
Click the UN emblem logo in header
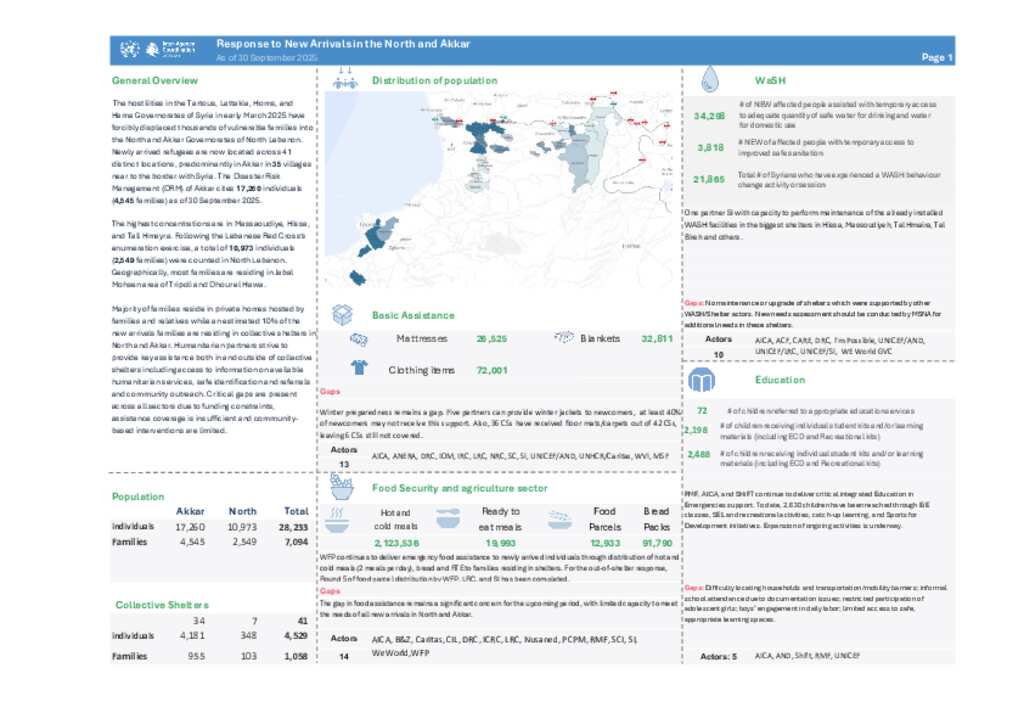point(127,50)
